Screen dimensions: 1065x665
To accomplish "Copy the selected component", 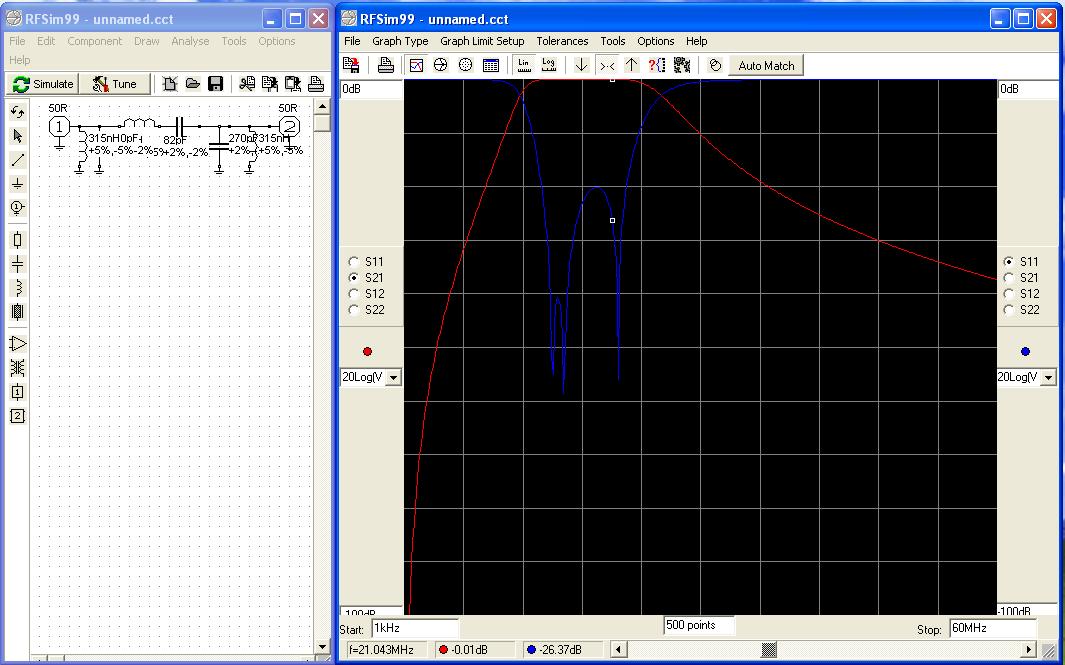I will tap(270, 84).
